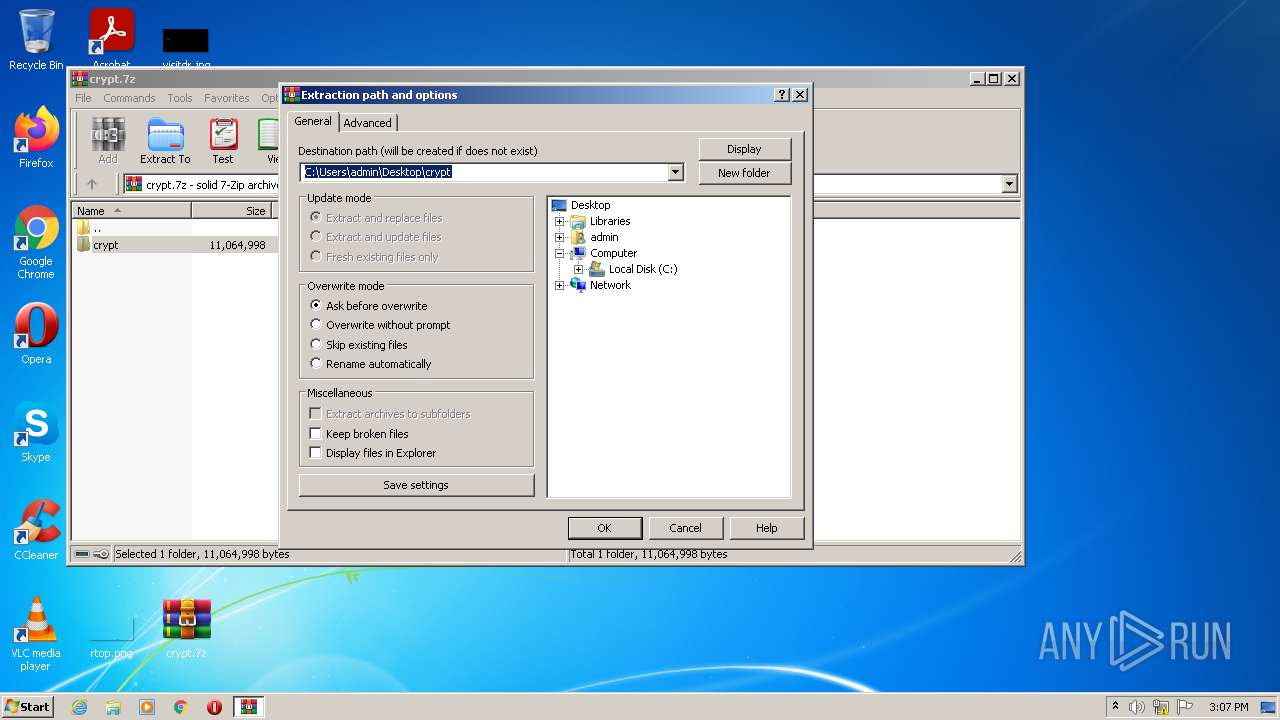Open the Start menu
This screenshot has height=720, width=1280.
(27, 707)
